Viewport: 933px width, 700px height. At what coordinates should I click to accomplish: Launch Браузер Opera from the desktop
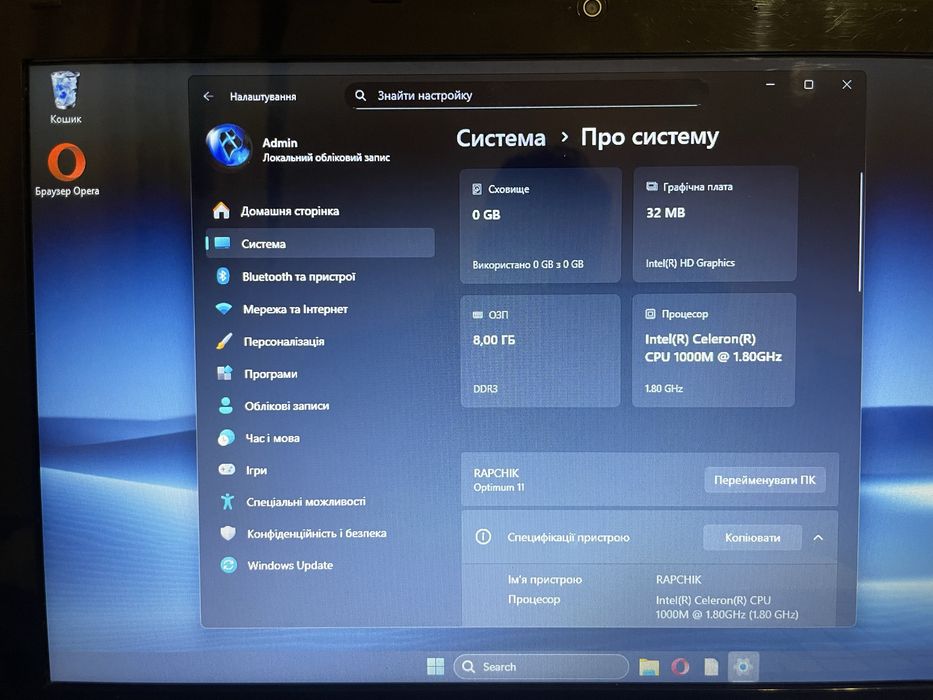pos(67,169)
